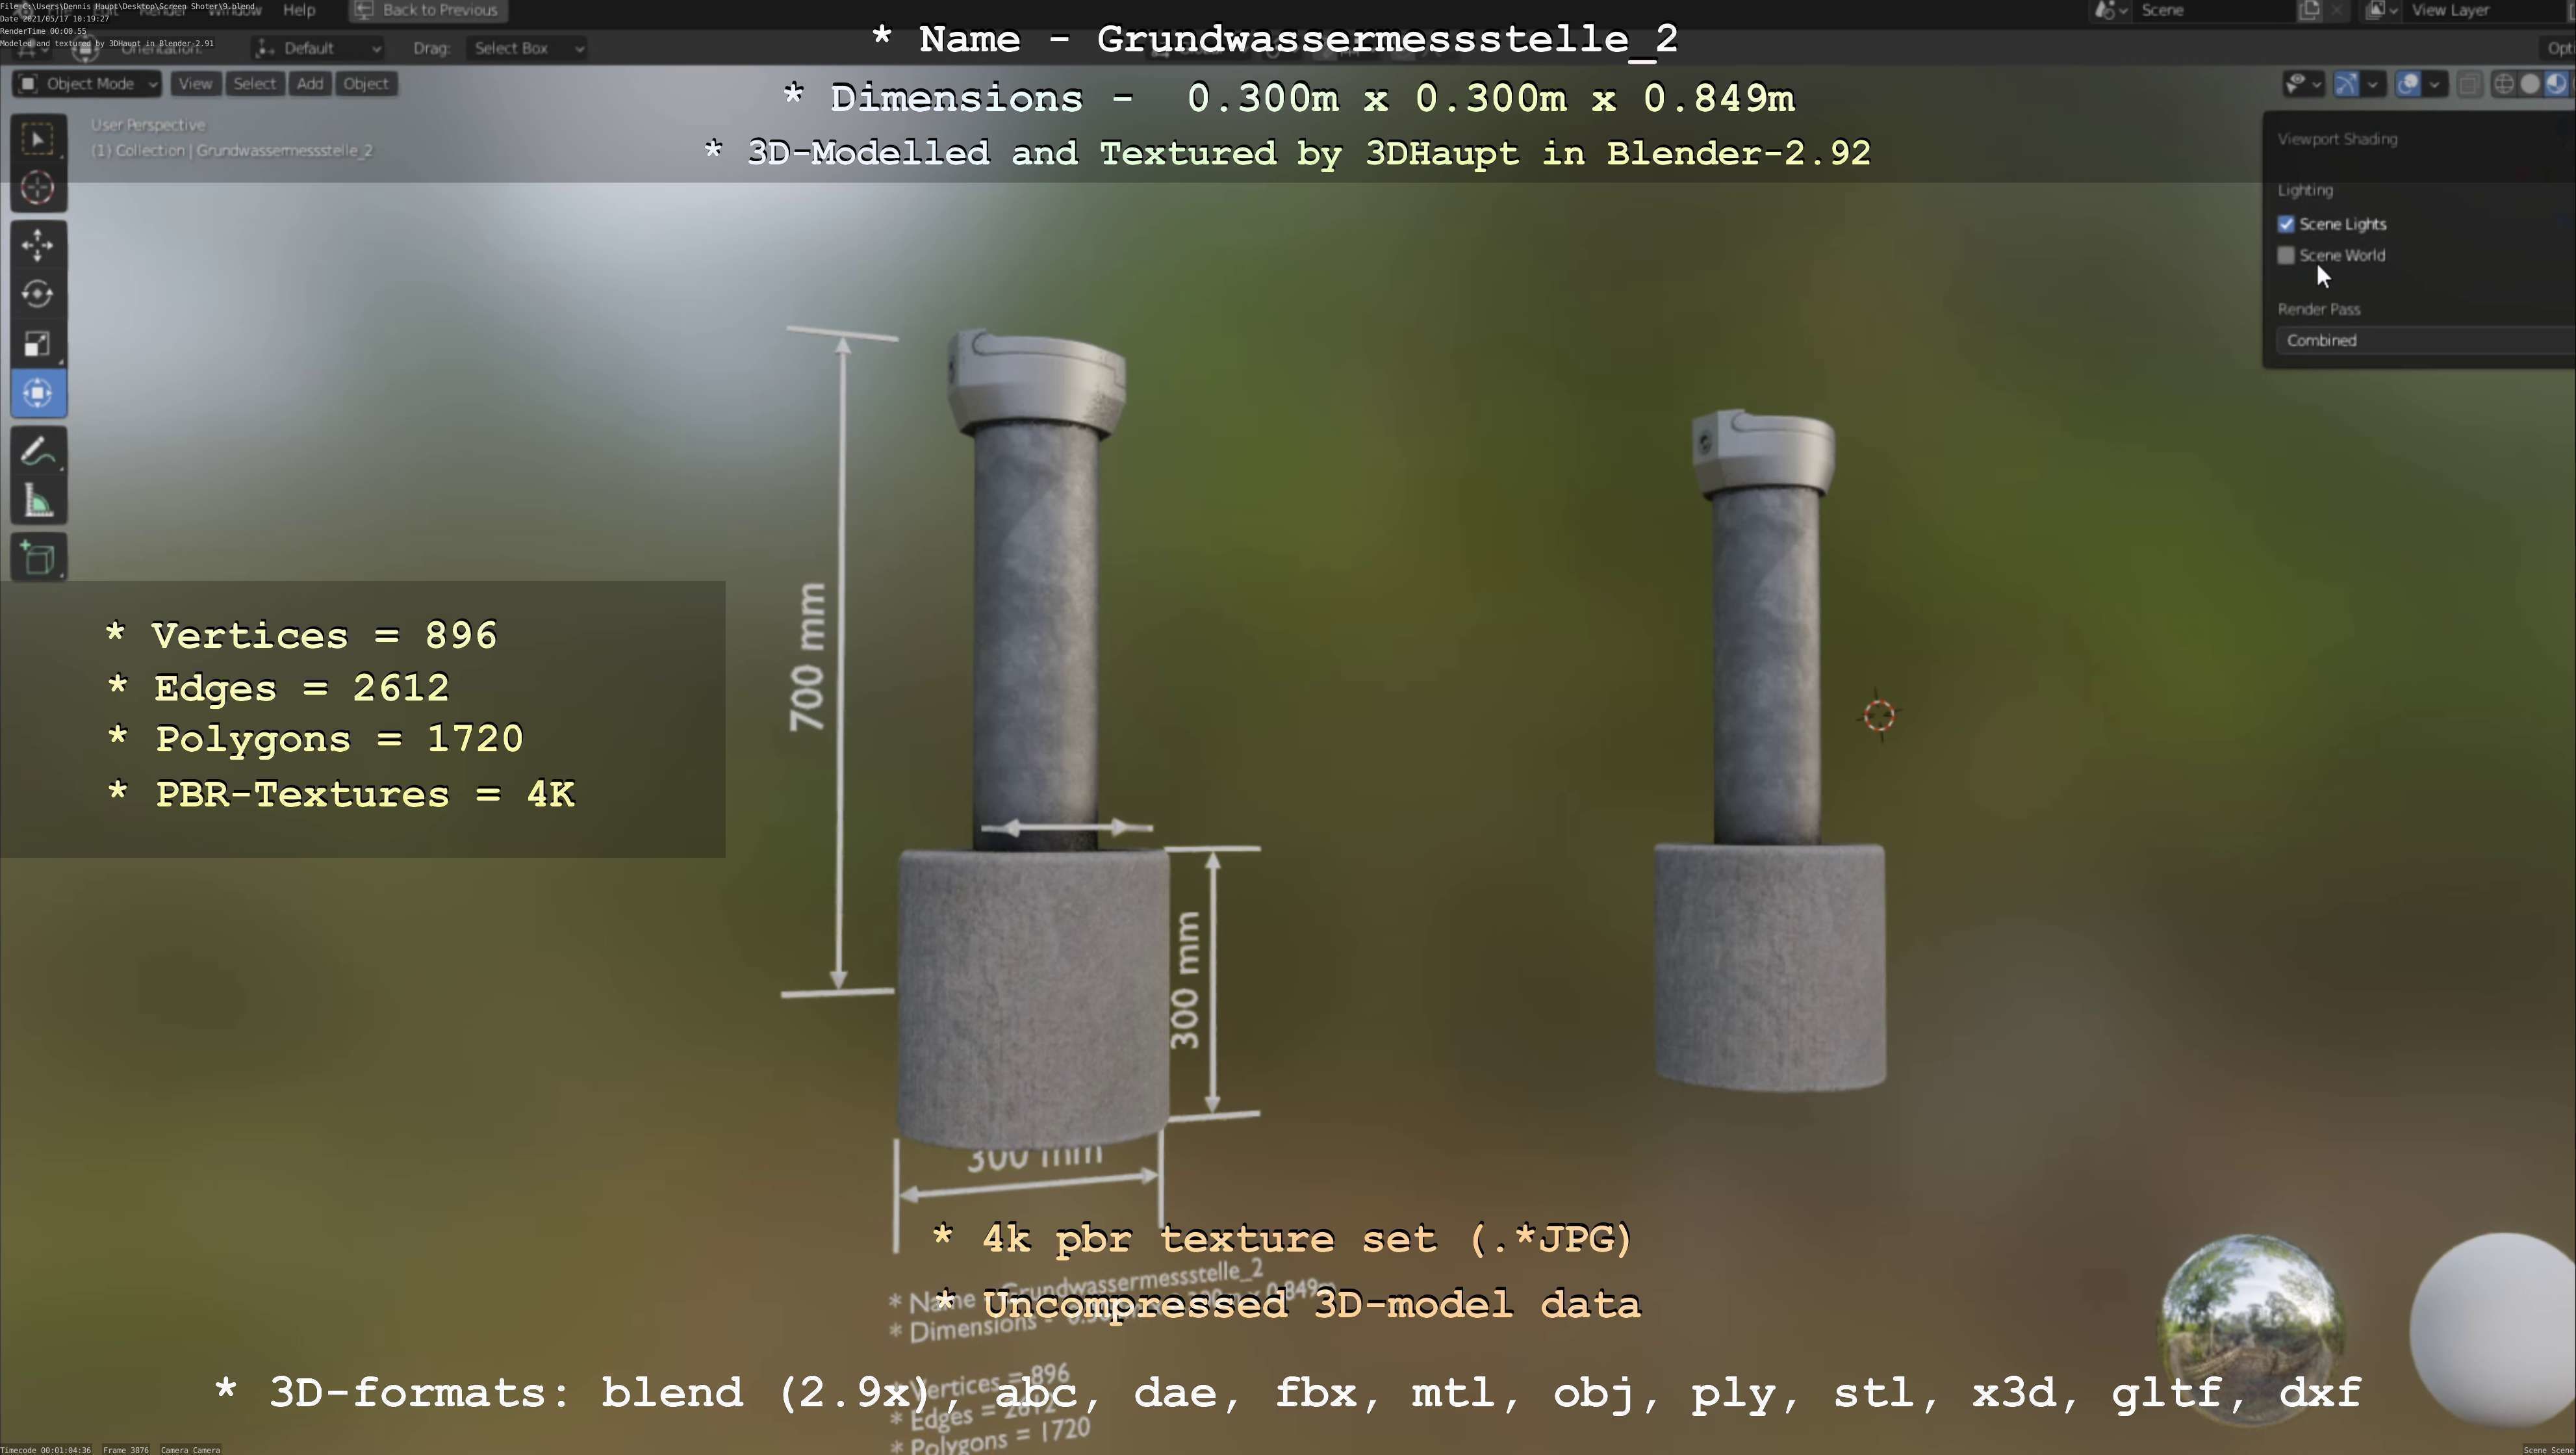Click the Viewport Shading panel title

pos(2337,139)
